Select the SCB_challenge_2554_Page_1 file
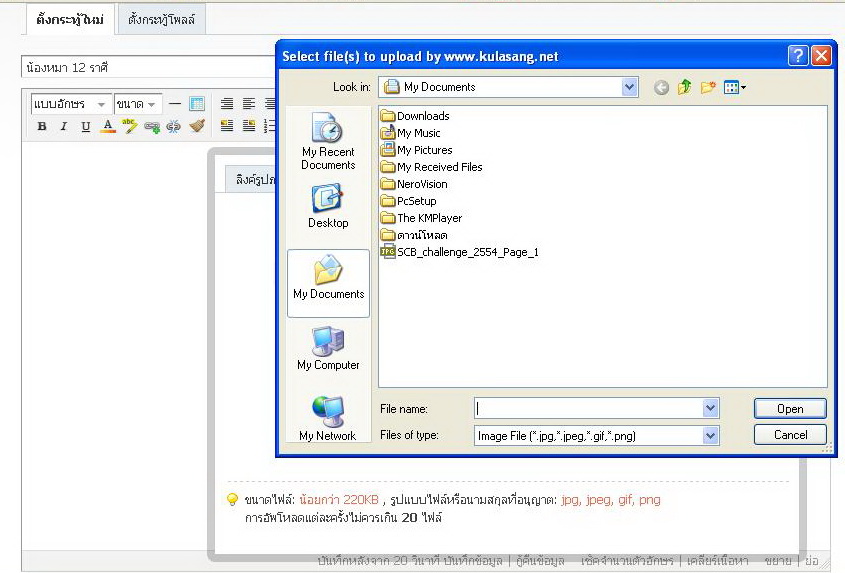Screen dimensions: 845x573 click(x=460, y=252)
